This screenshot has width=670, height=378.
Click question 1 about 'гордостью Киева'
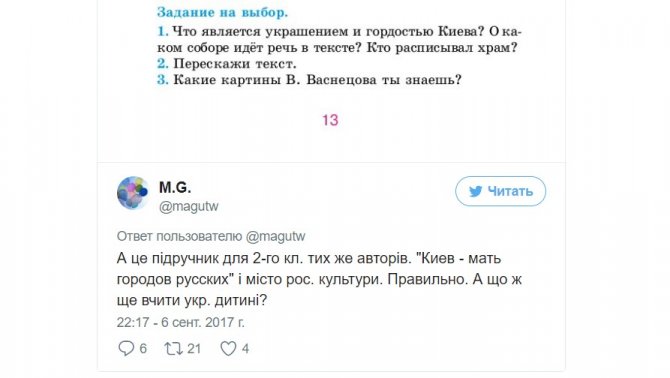point(339,39)
